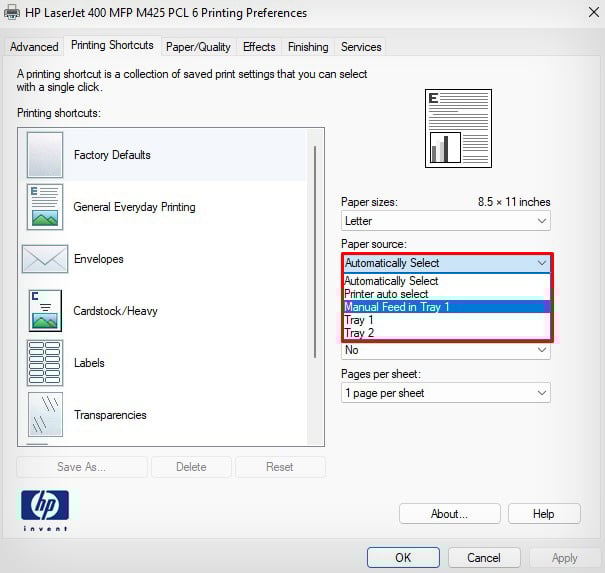The height and width of the screenshot is (573, 605).
Task: Select the Labels text entry
Action: [x=89, y=363]
